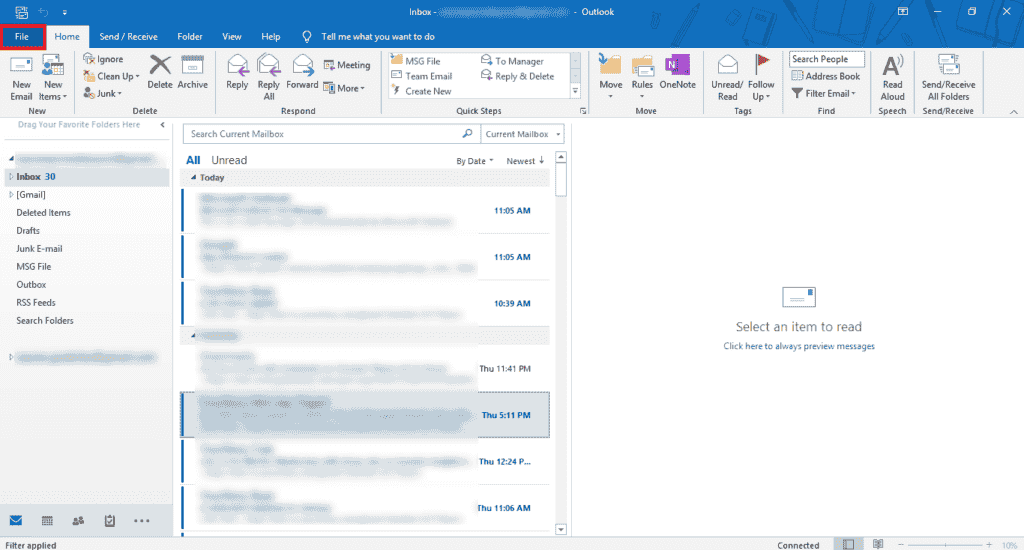1024x550 pixels.
Task: Open the File tab
Action: [x=22, y=36]
